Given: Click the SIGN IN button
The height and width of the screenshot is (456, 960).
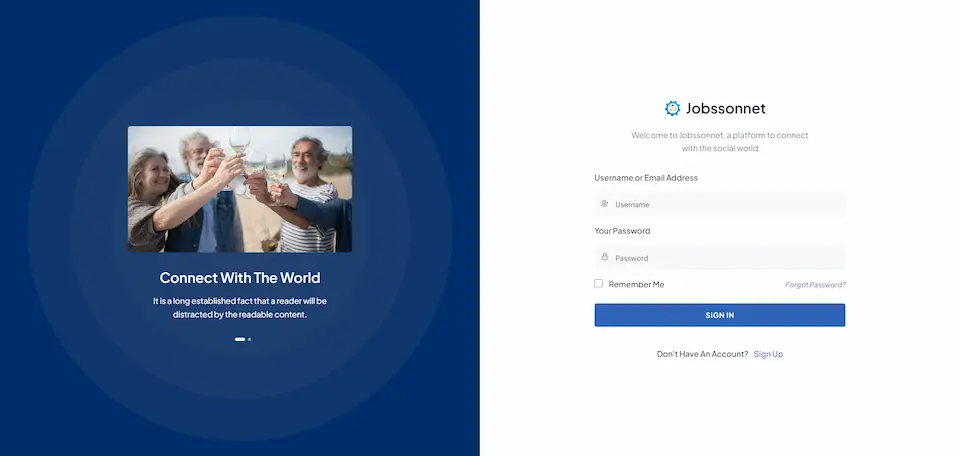Looking at the screenshot, I should [x=719, y=315].
